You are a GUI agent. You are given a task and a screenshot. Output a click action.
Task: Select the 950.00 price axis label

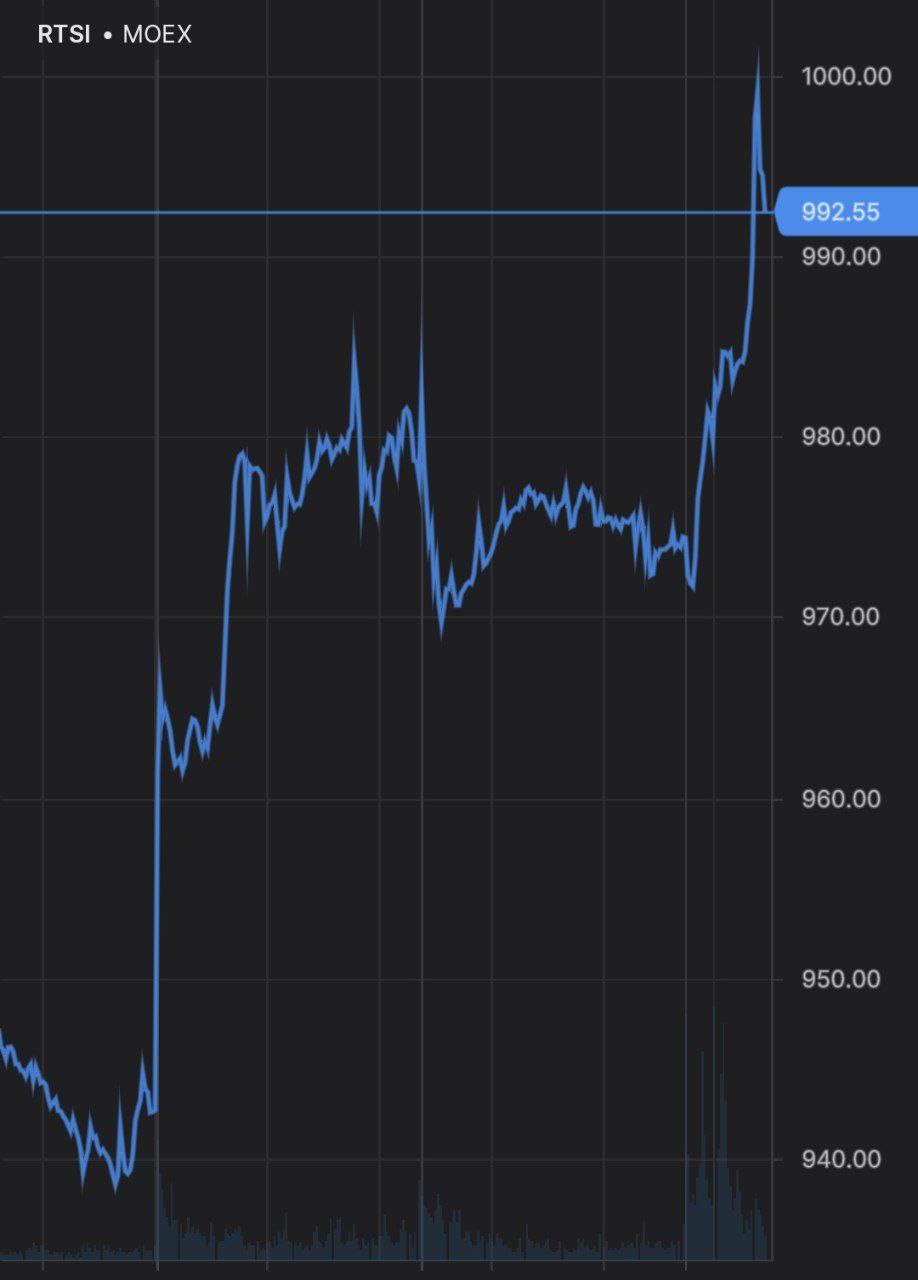[x=840, y=978]
